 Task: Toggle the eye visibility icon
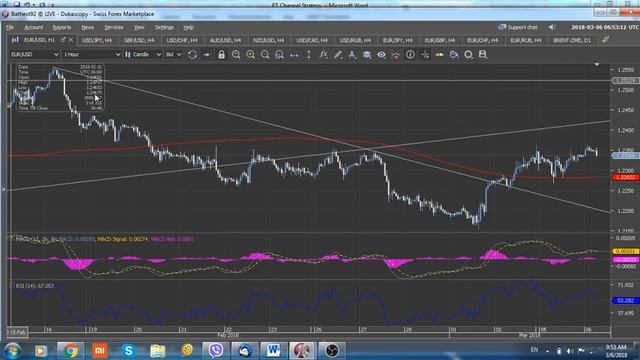(x=381, y=55)
